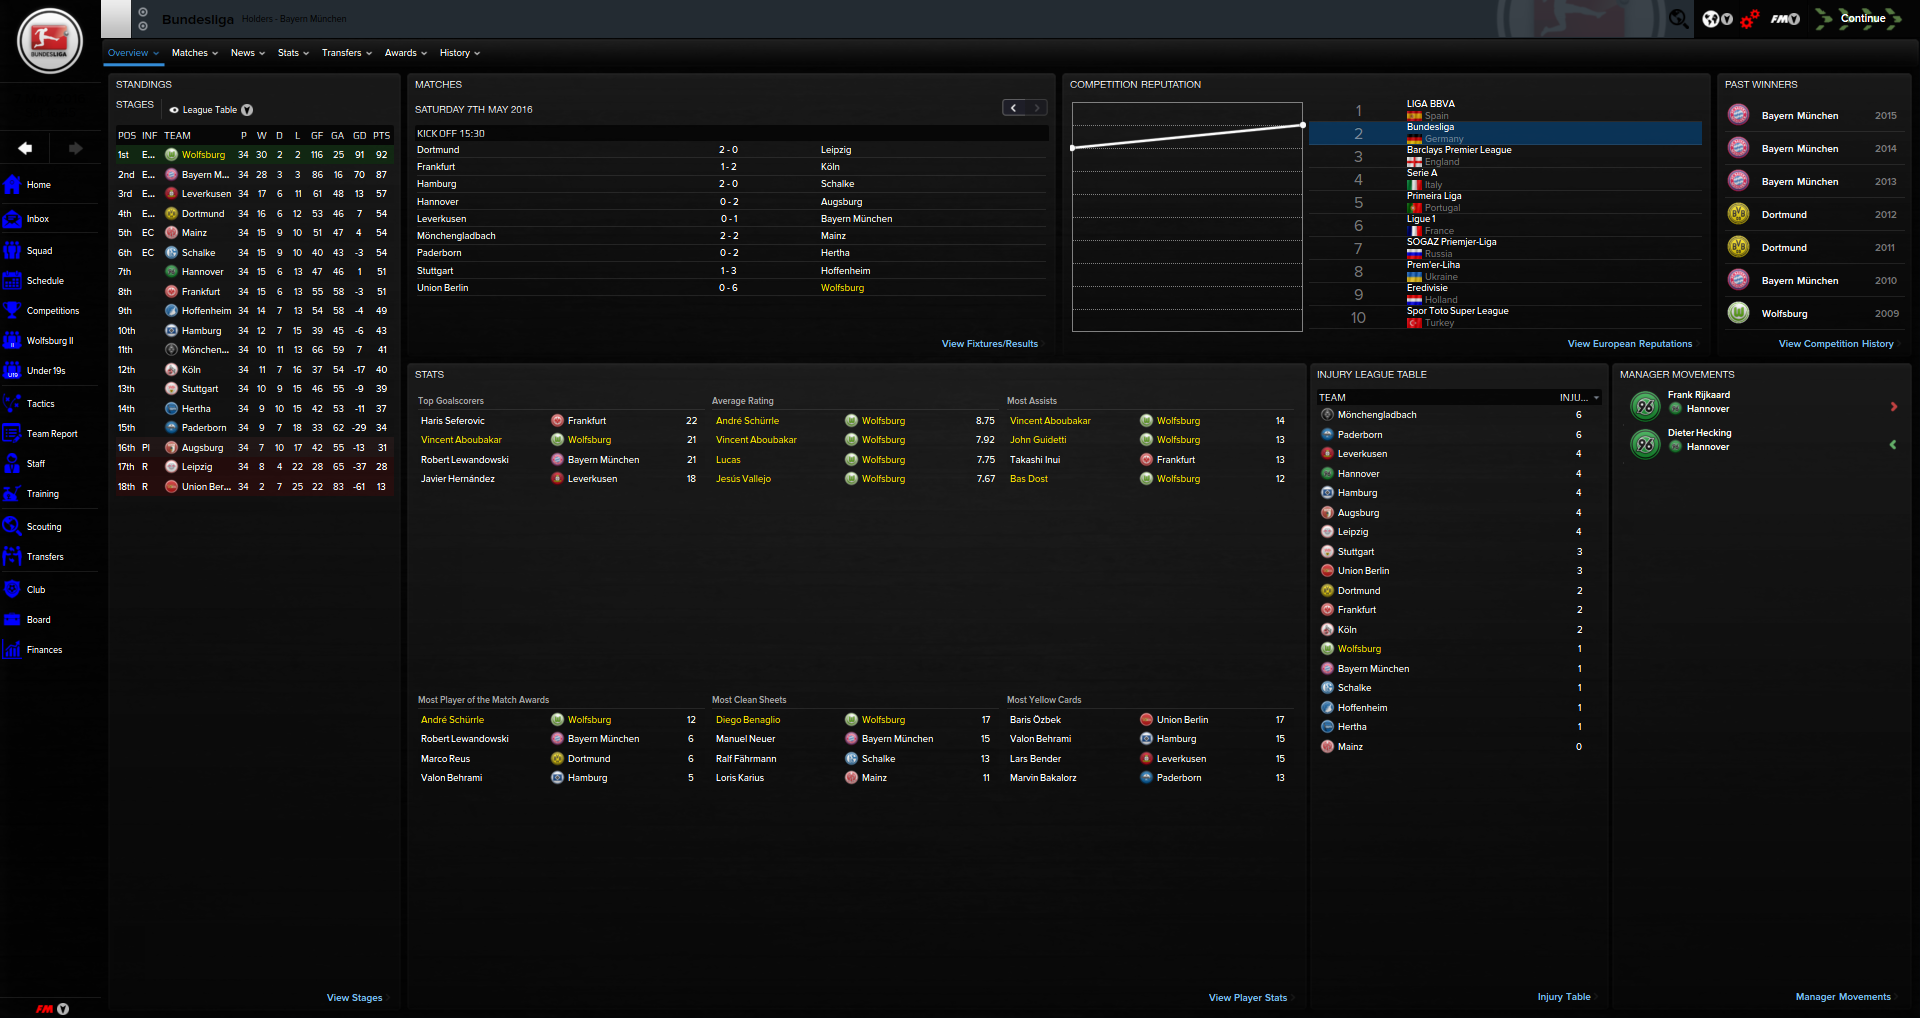
Task: Click the Bundesliga competition logo
Action: tap(50, 41)
